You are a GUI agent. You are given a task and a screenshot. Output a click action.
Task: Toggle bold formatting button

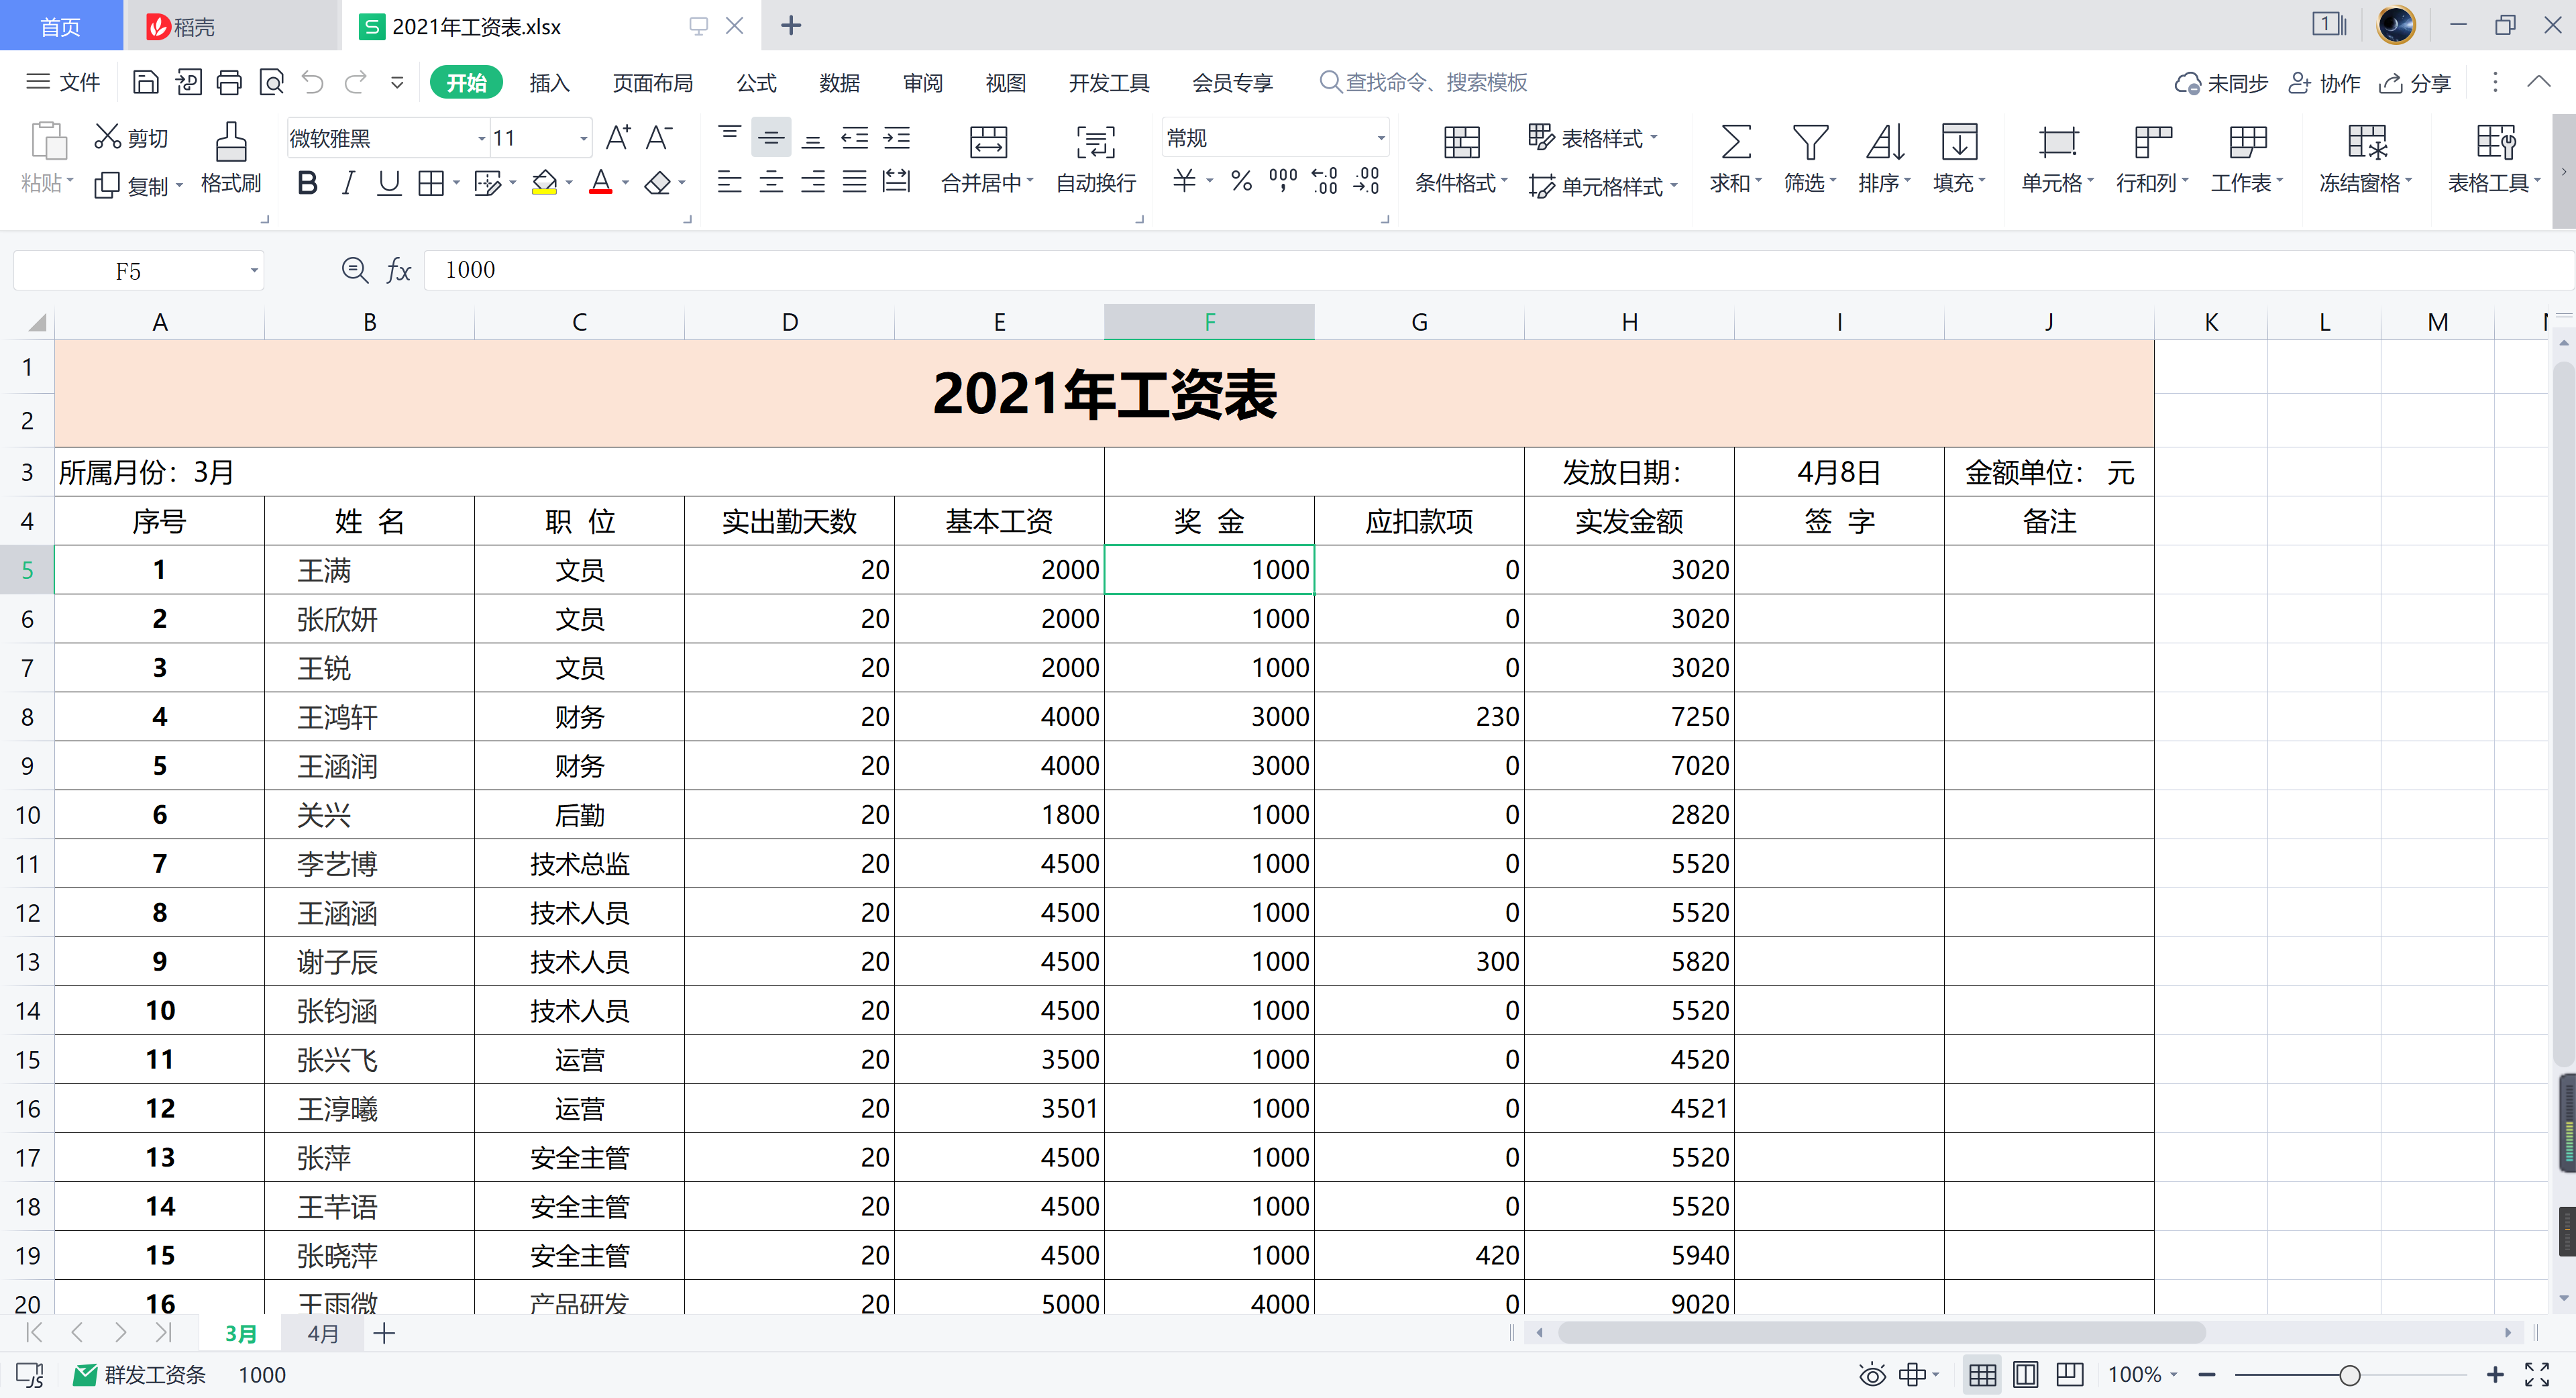pyautogui.click(x=307, y=183)
